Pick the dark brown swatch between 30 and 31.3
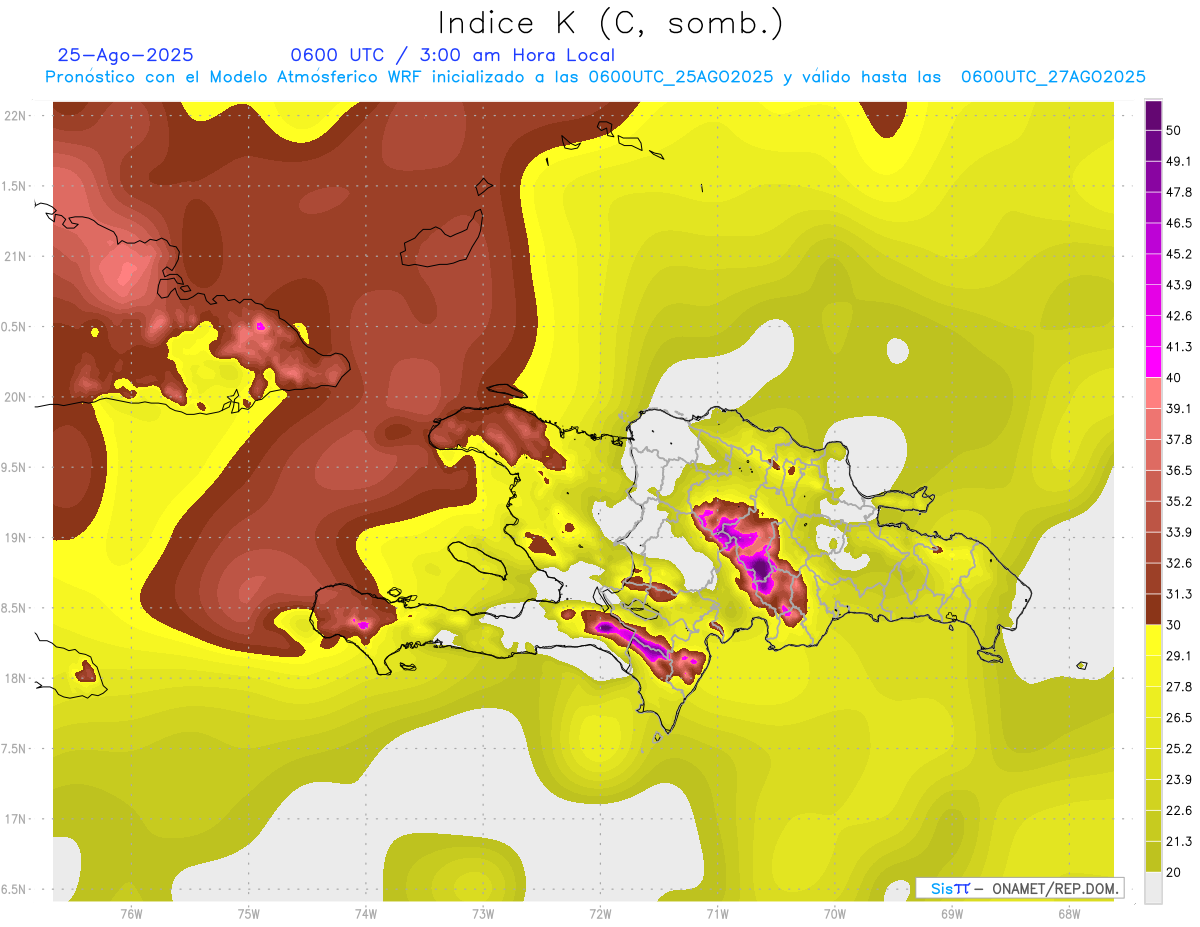Image resolution: width=1200 pixels, height=927 pixels. point(1153,609)
